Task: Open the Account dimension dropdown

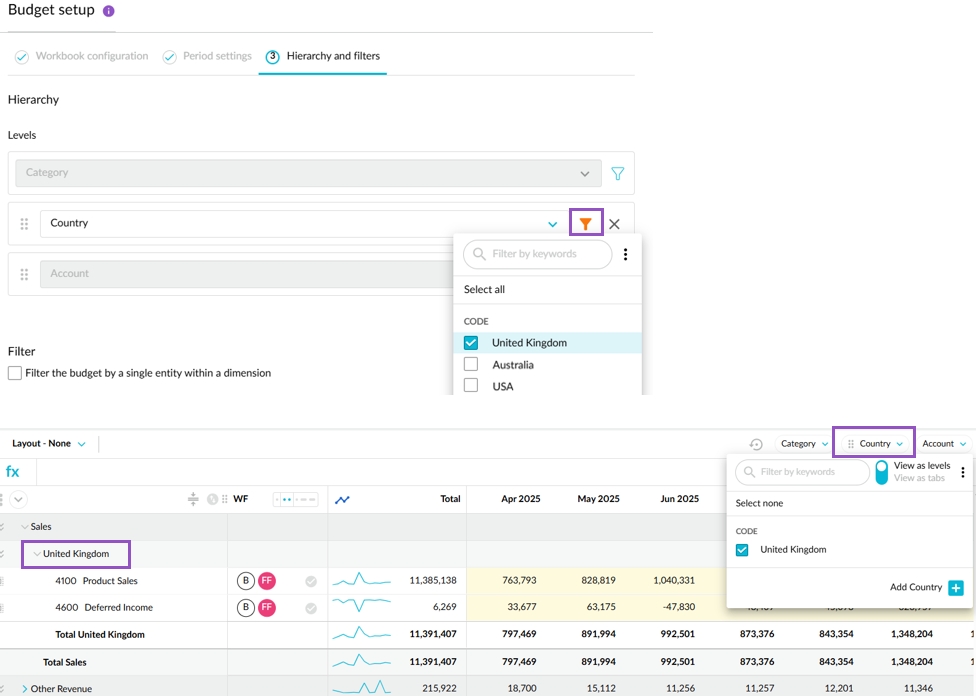Action: 944,444
